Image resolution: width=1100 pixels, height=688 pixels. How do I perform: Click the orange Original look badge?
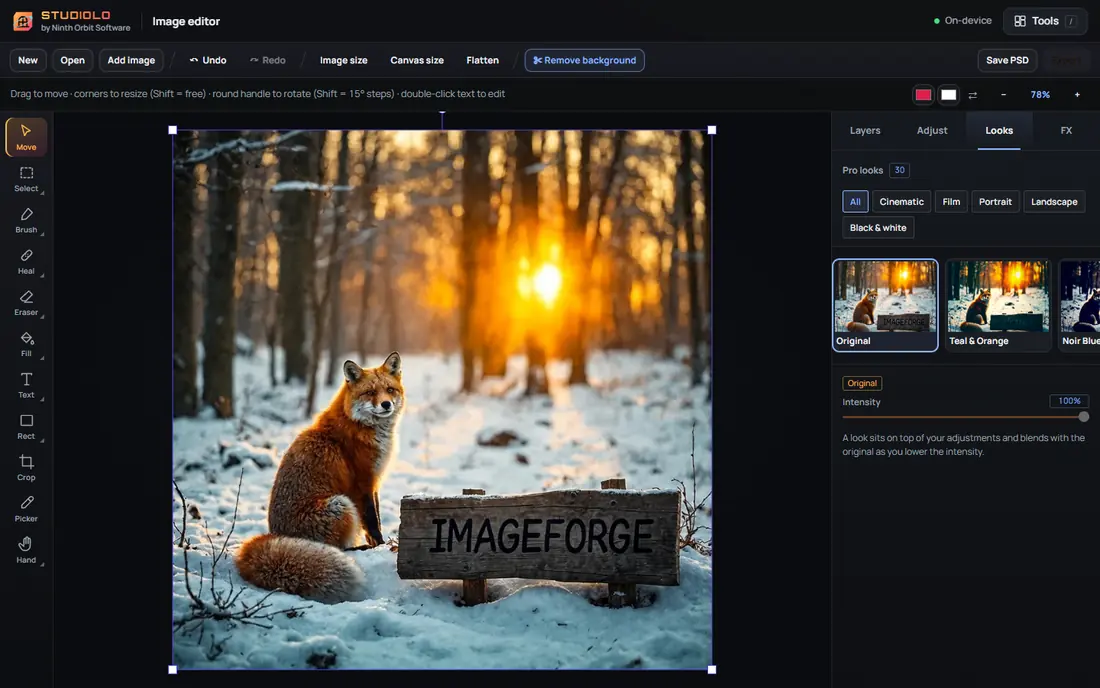click(x=861, y=384)
